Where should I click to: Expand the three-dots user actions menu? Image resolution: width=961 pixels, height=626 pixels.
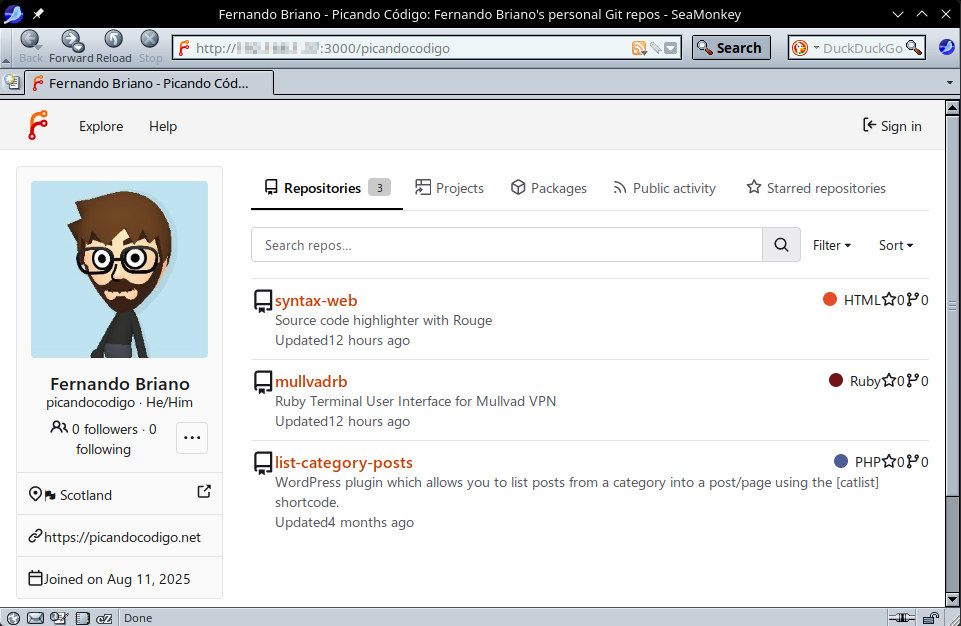pos(192,437)
